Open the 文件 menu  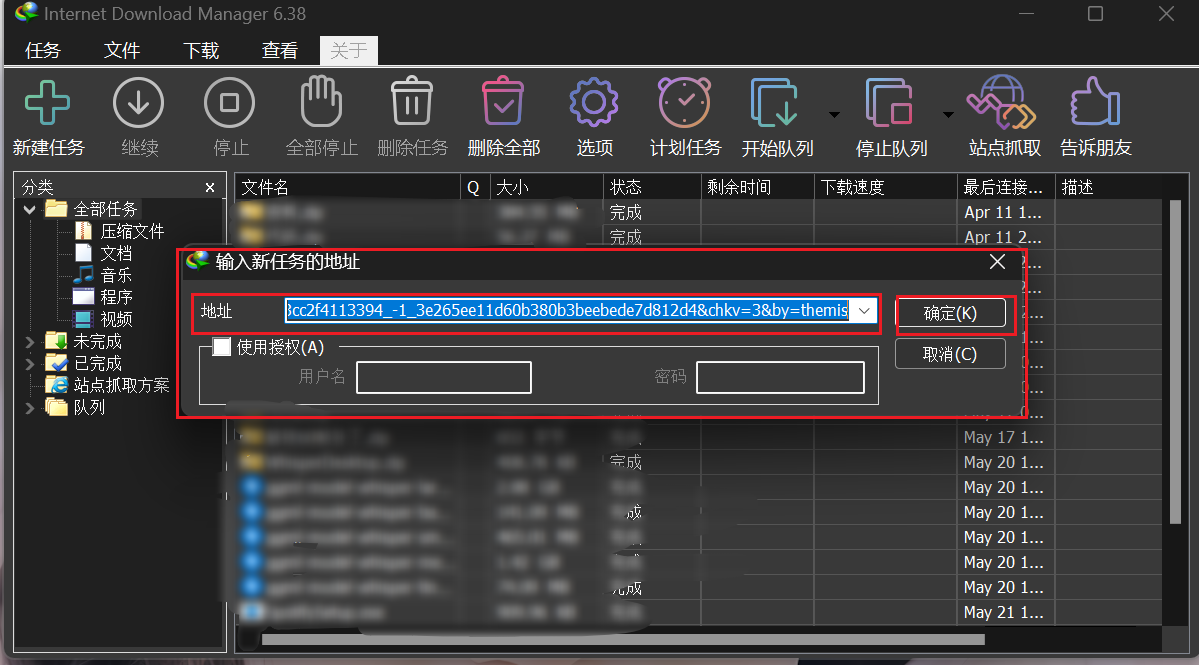[122, 50]
